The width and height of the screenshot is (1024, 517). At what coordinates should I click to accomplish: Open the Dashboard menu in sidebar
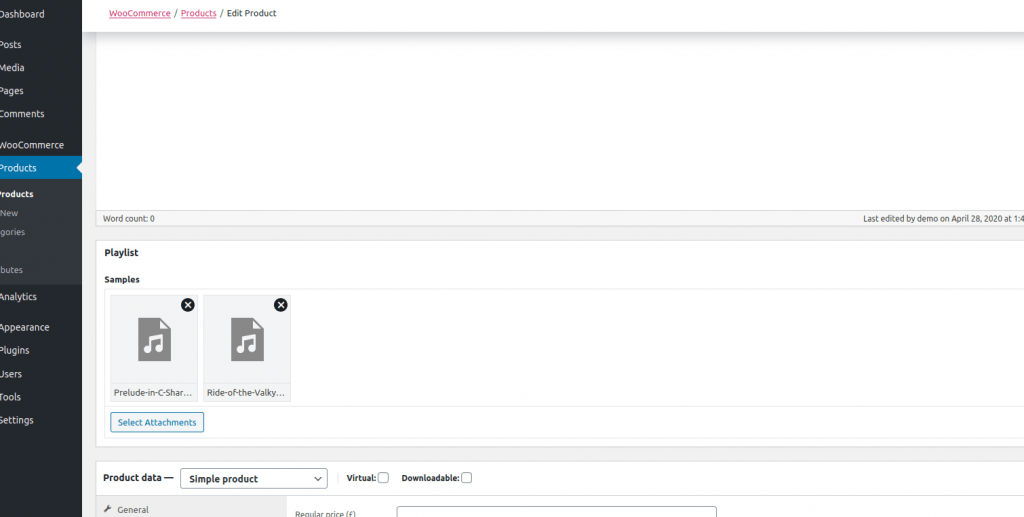tap(22, 14)
